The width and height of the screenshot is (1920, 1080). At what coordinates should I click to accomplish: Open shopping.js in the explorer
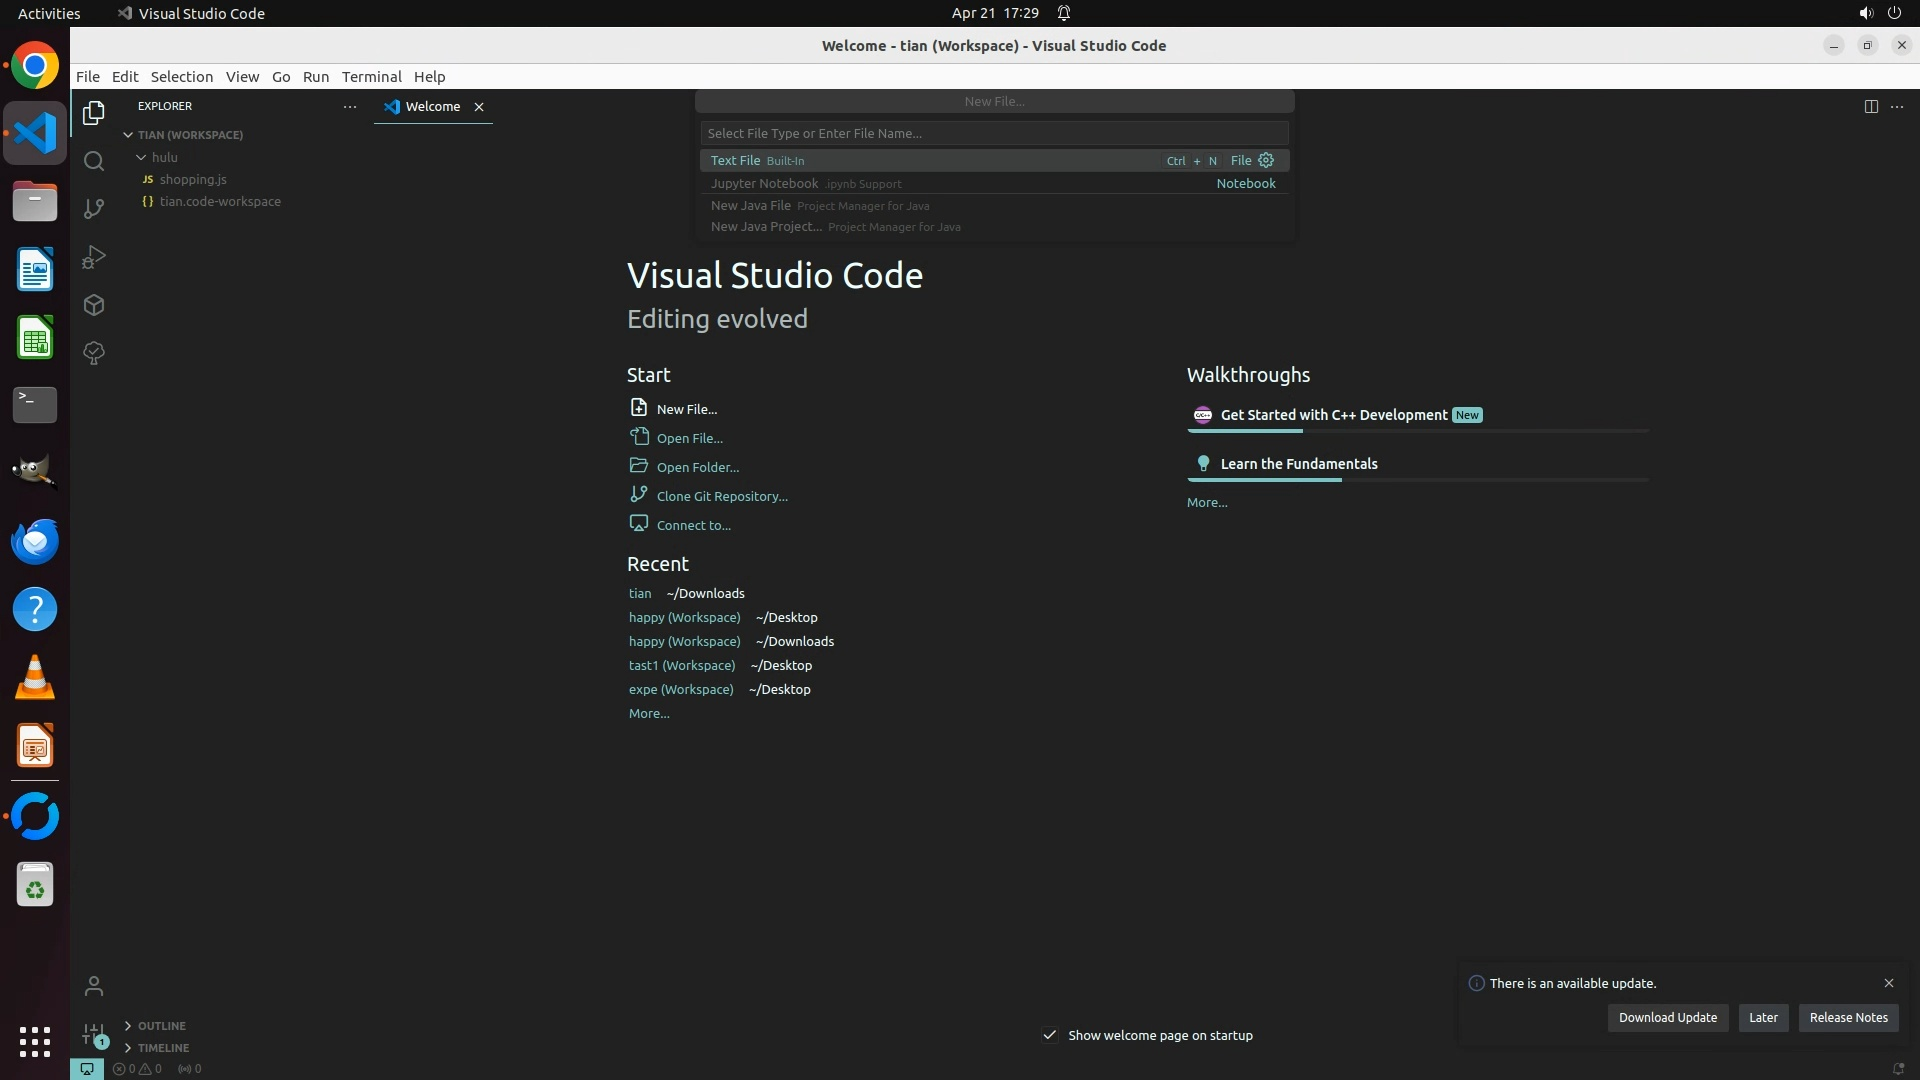click(x=193, y=179)
